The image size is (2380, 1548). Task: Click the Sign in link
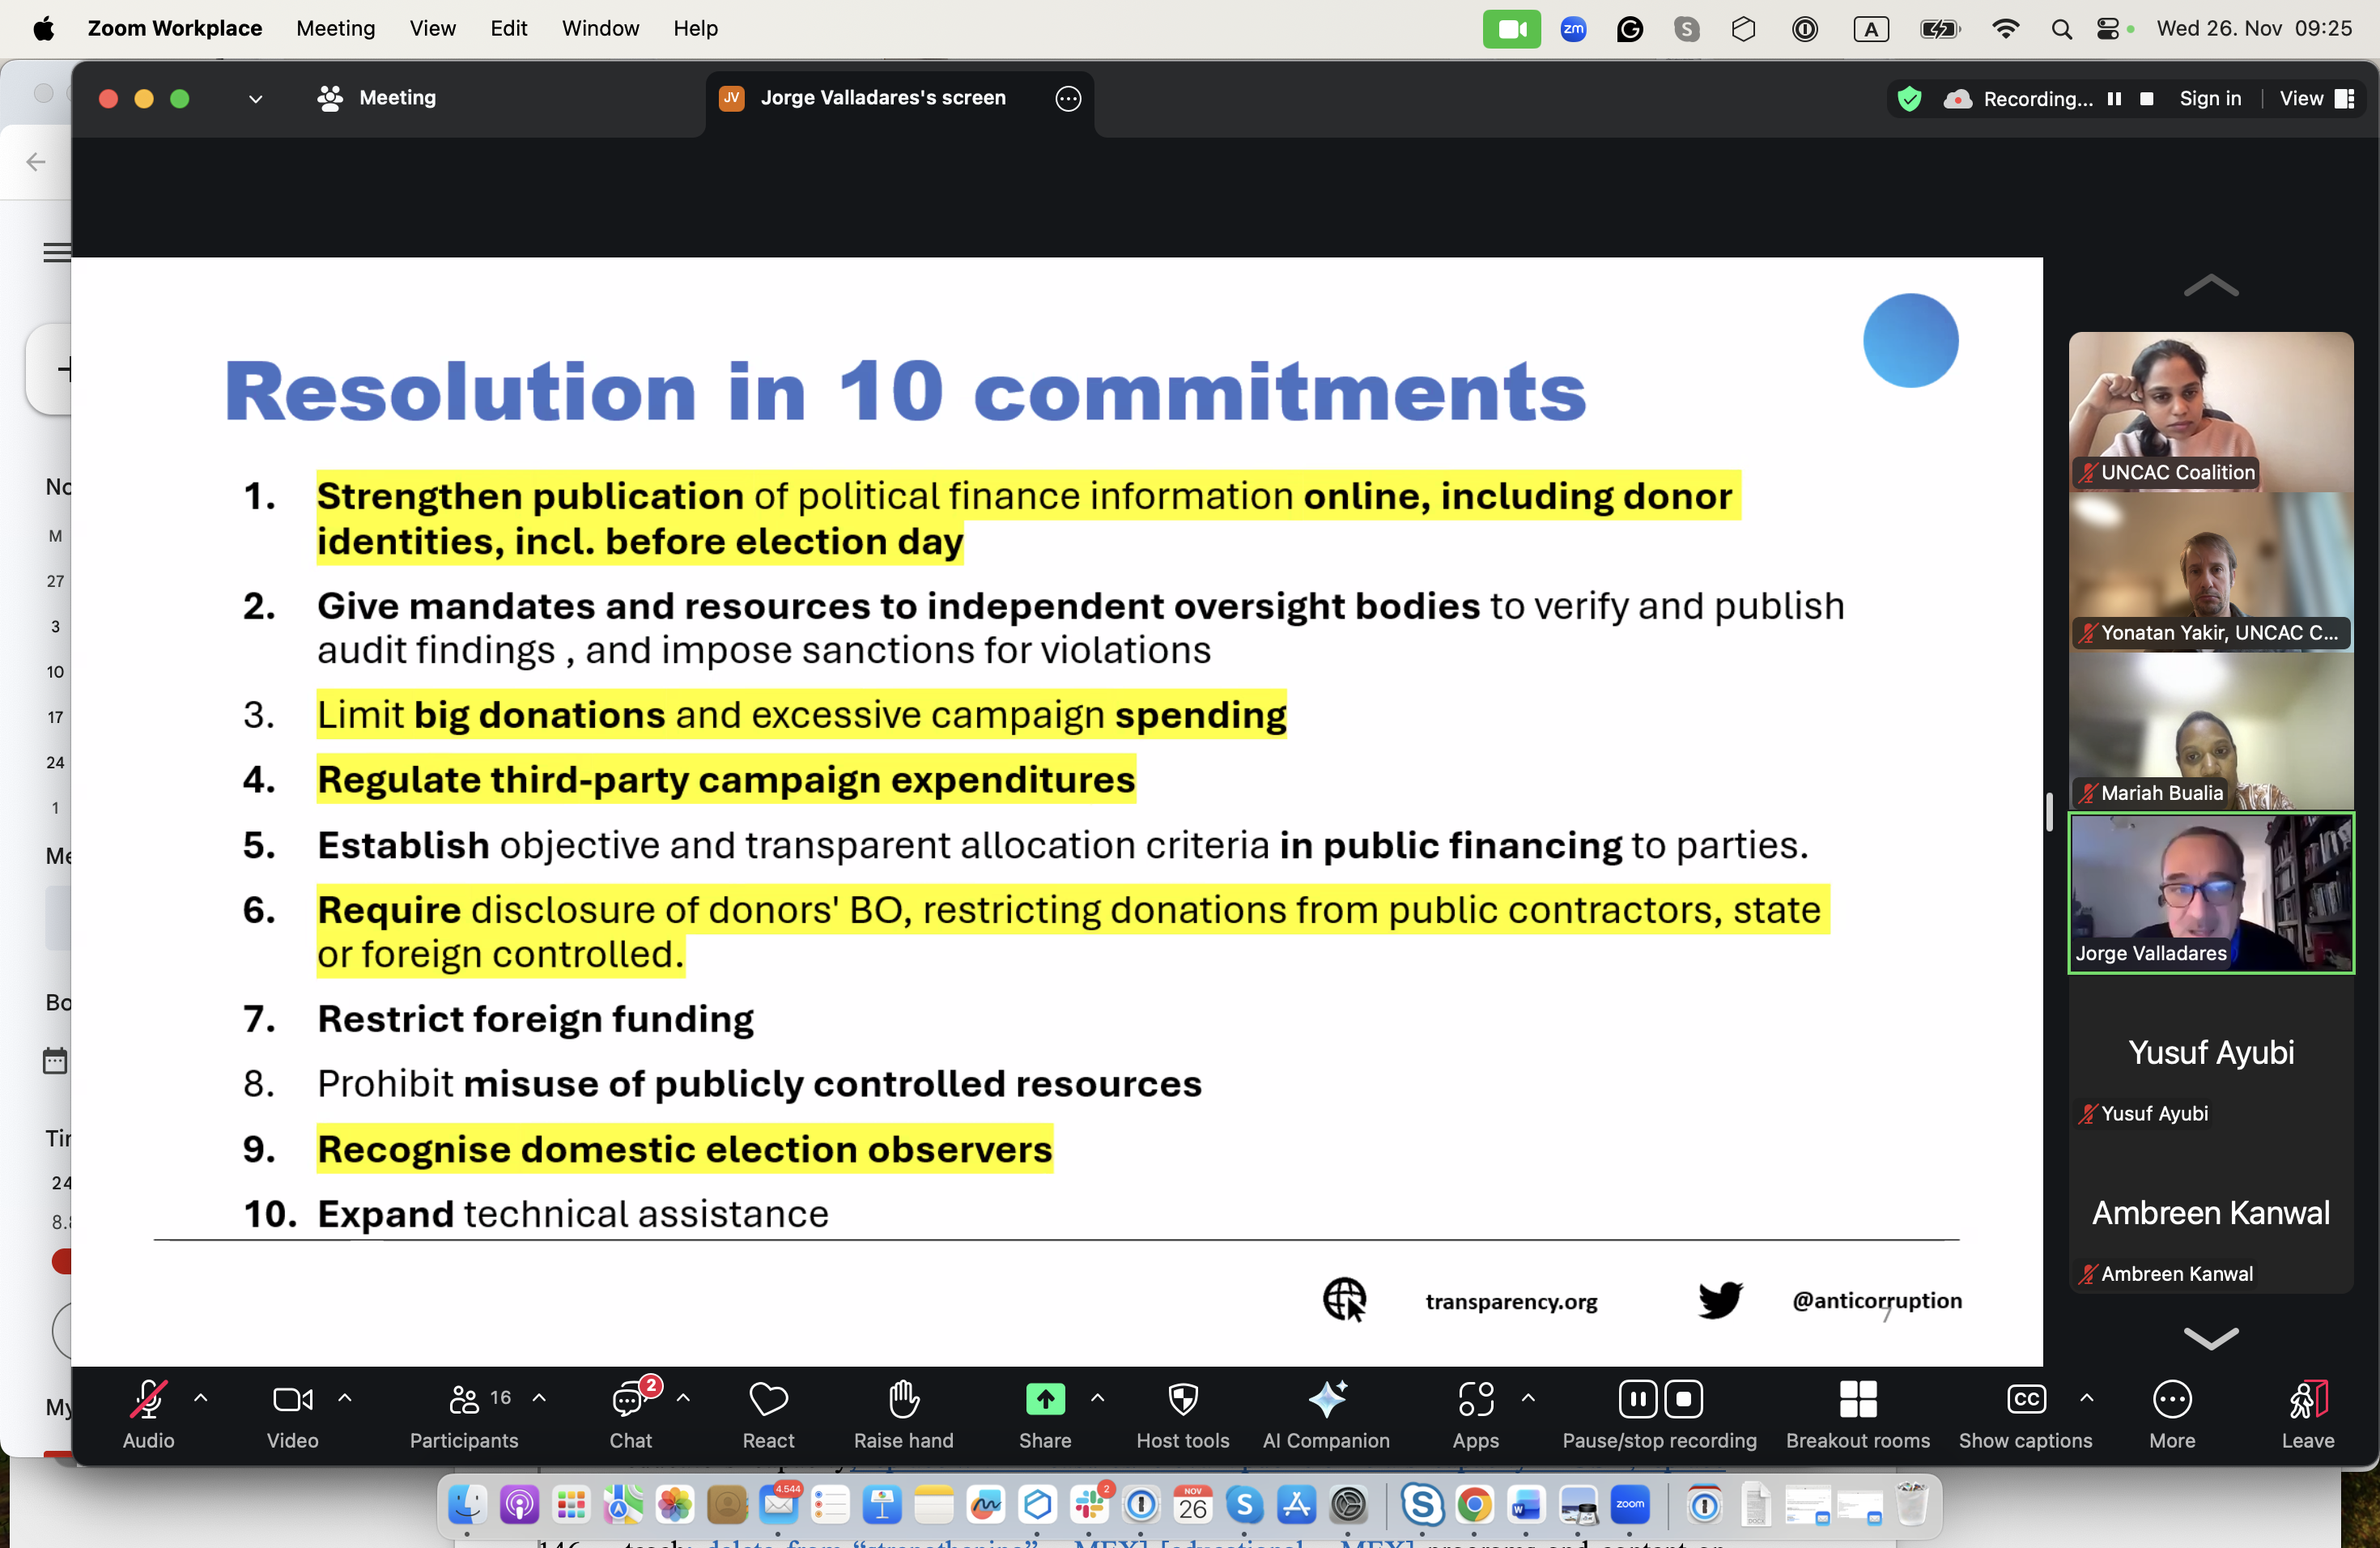pos(2210,99)
